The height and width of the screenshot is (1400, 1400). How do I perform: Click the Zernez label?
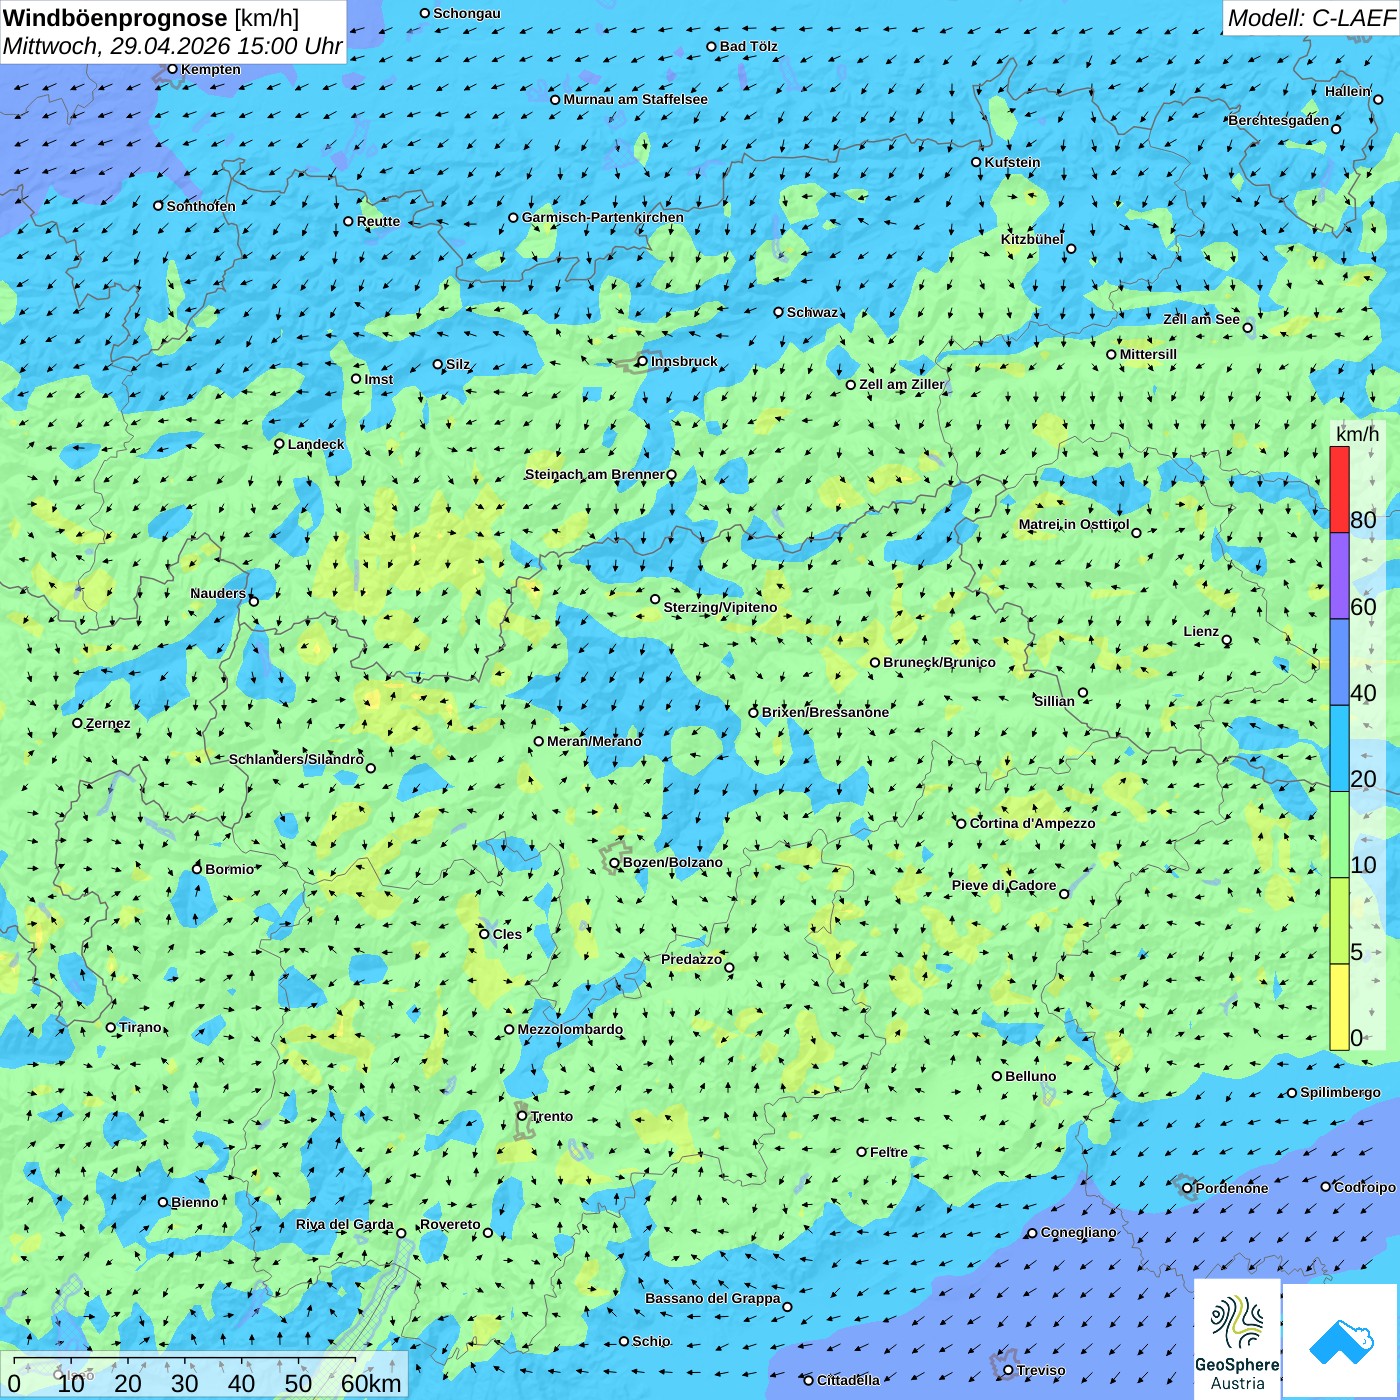tap(108, 723)
